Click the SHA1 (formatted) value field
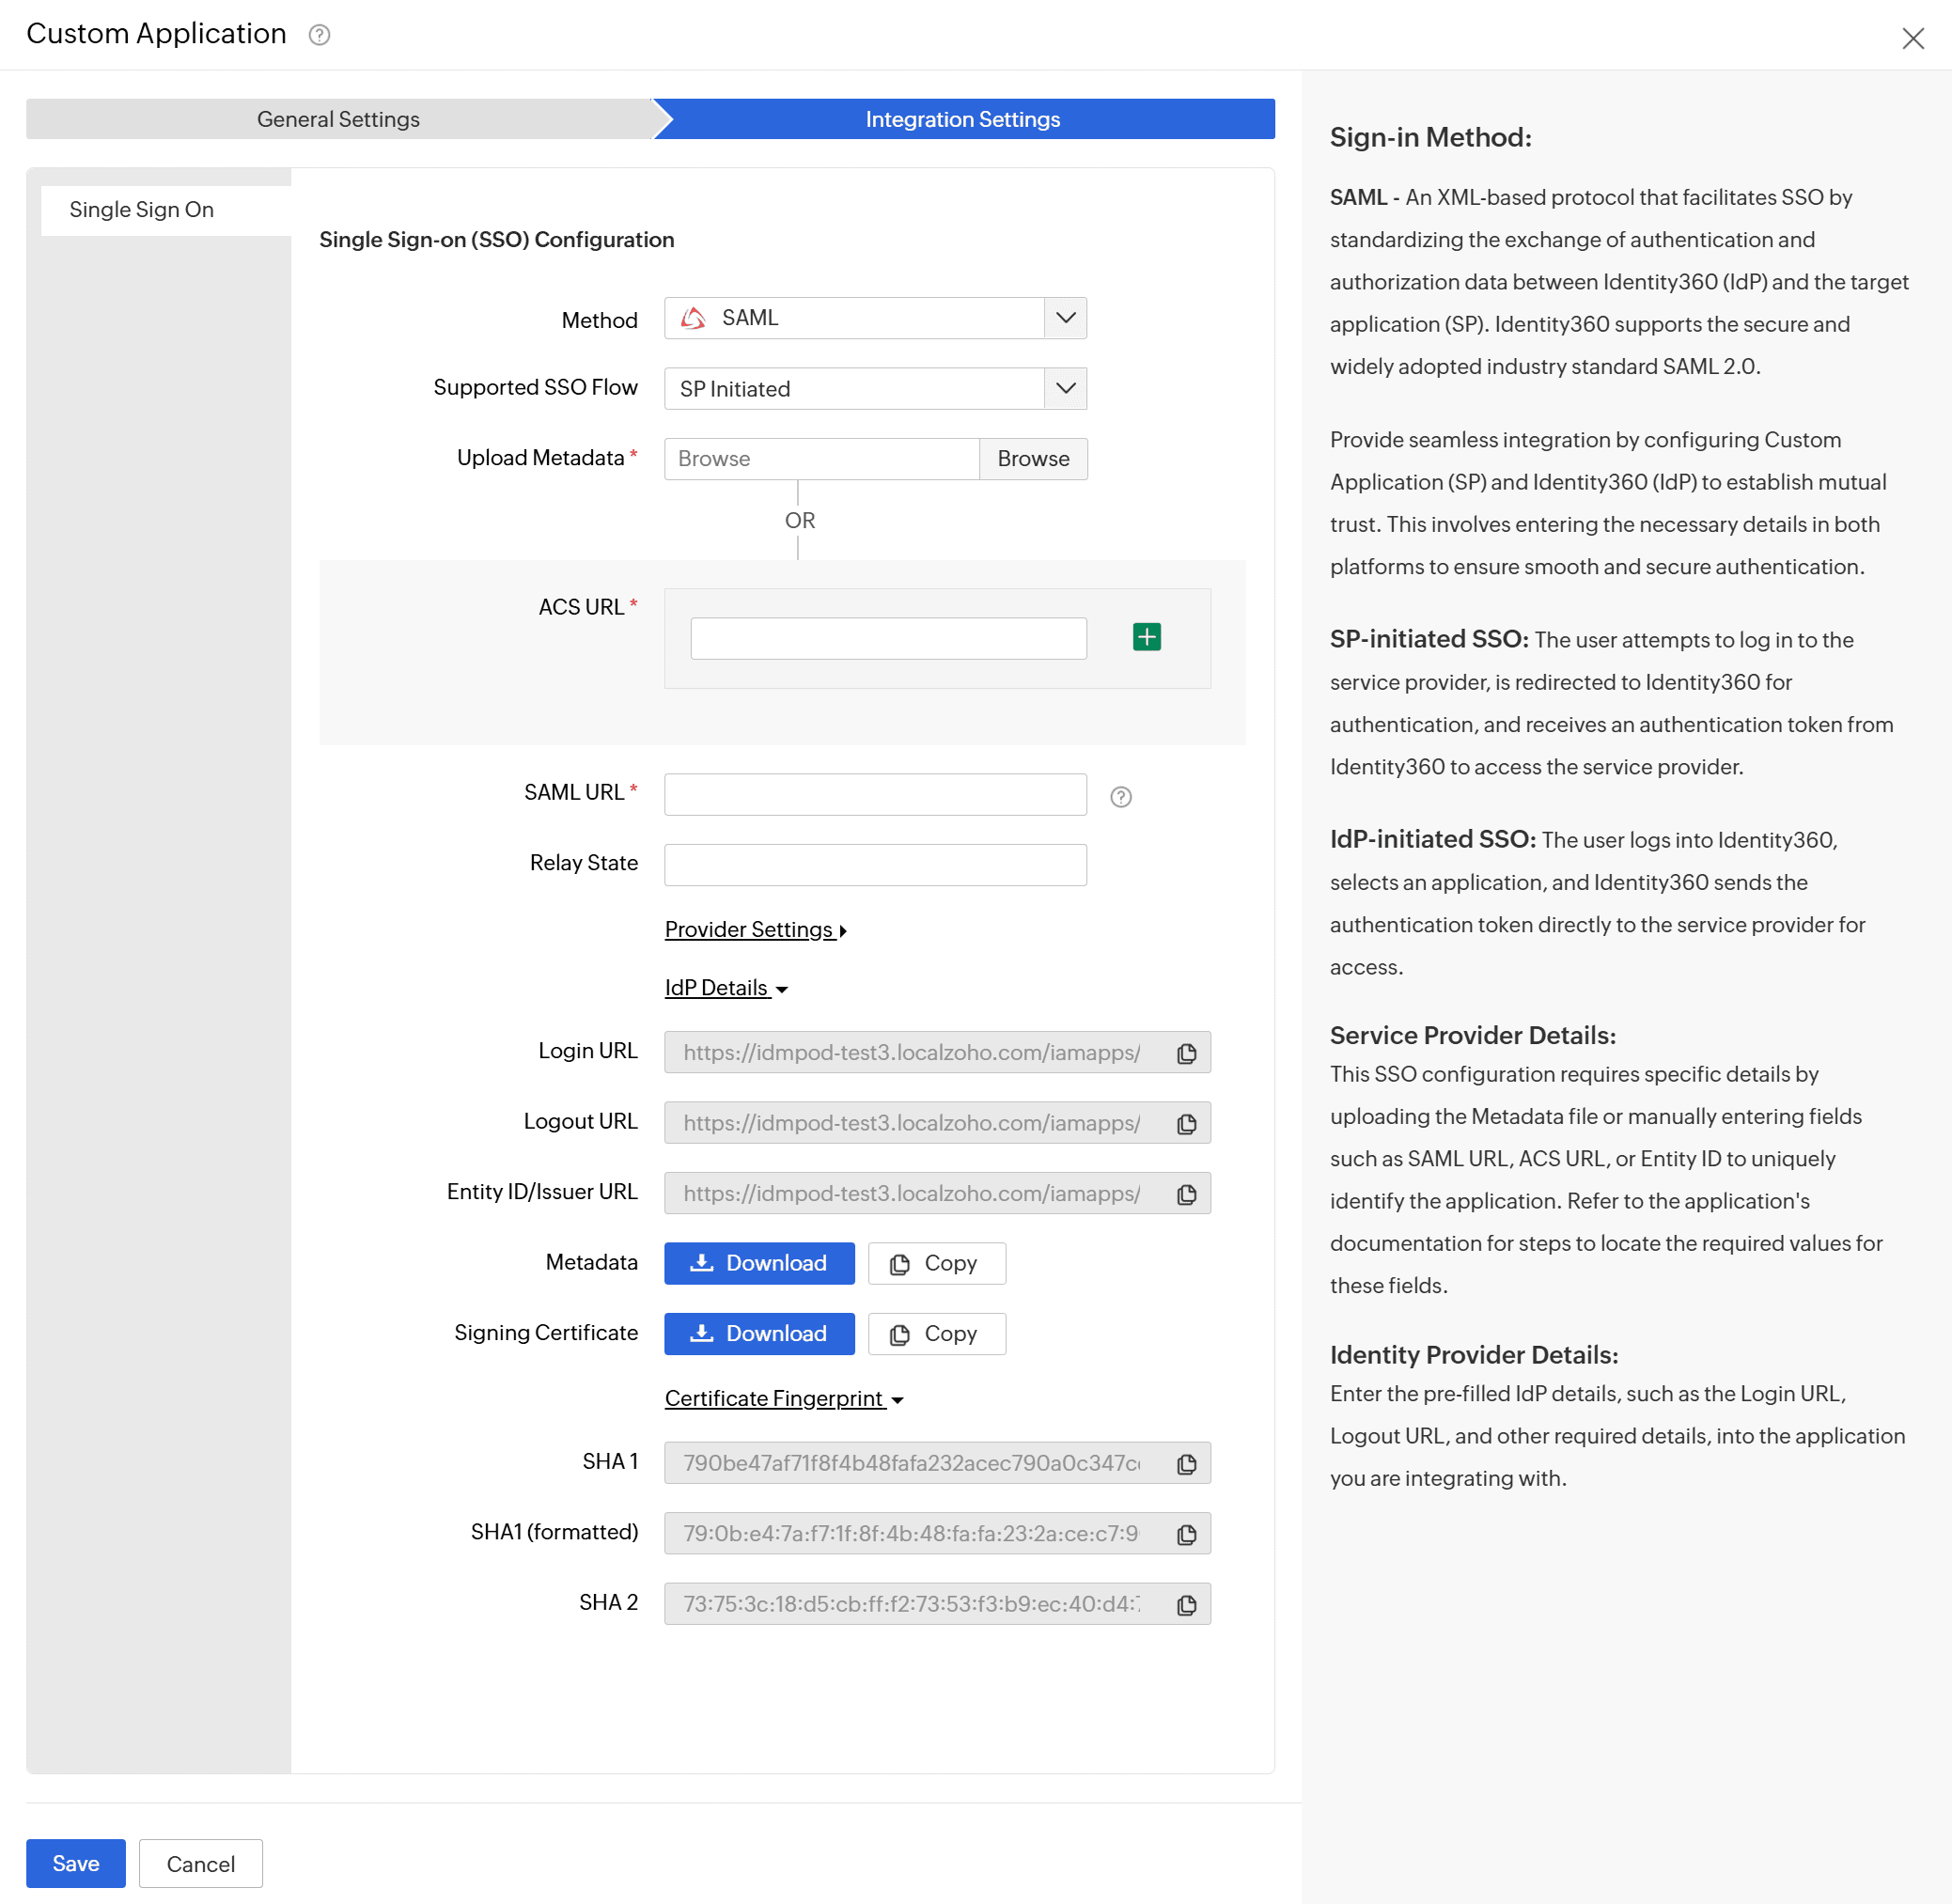Viewport: 1952px width, 1904px height. click(x=937, y=1533)
